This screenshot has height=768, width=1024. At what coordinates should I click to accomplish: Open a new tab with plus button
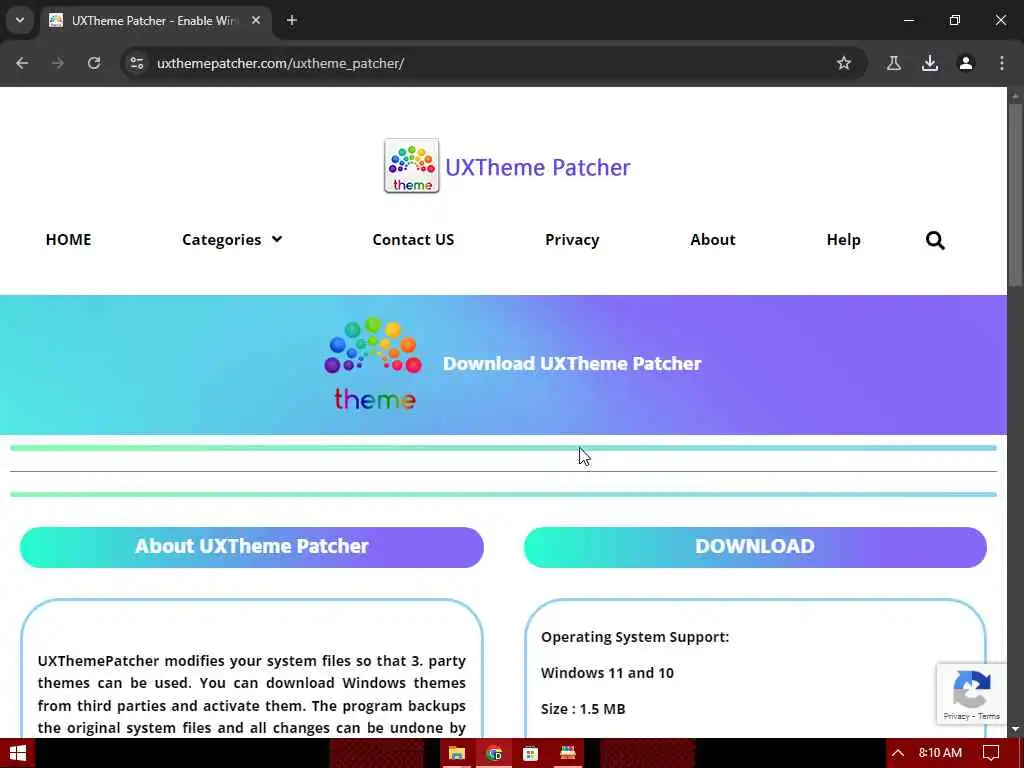tap(292, 20)
